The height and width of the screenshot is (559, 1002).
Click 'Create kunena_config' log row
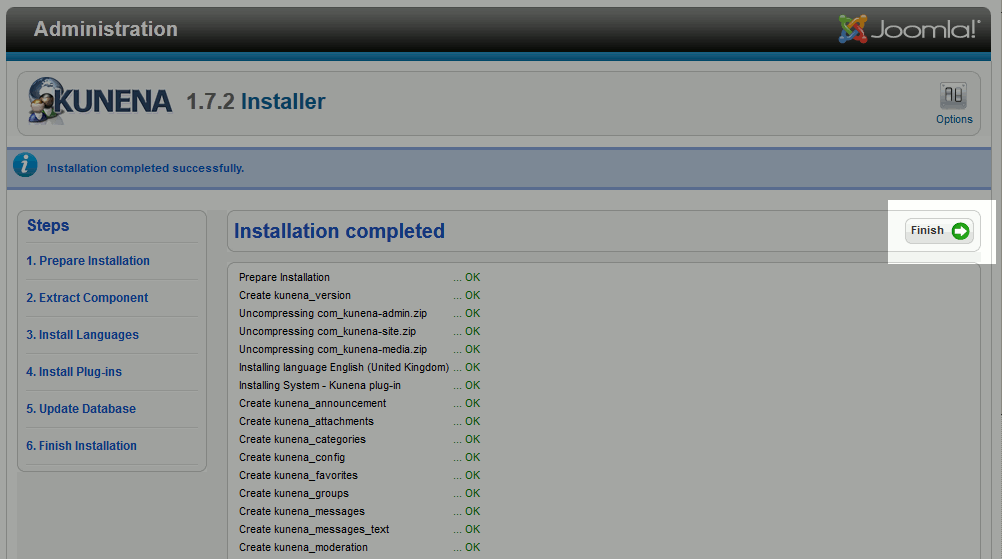359,457
